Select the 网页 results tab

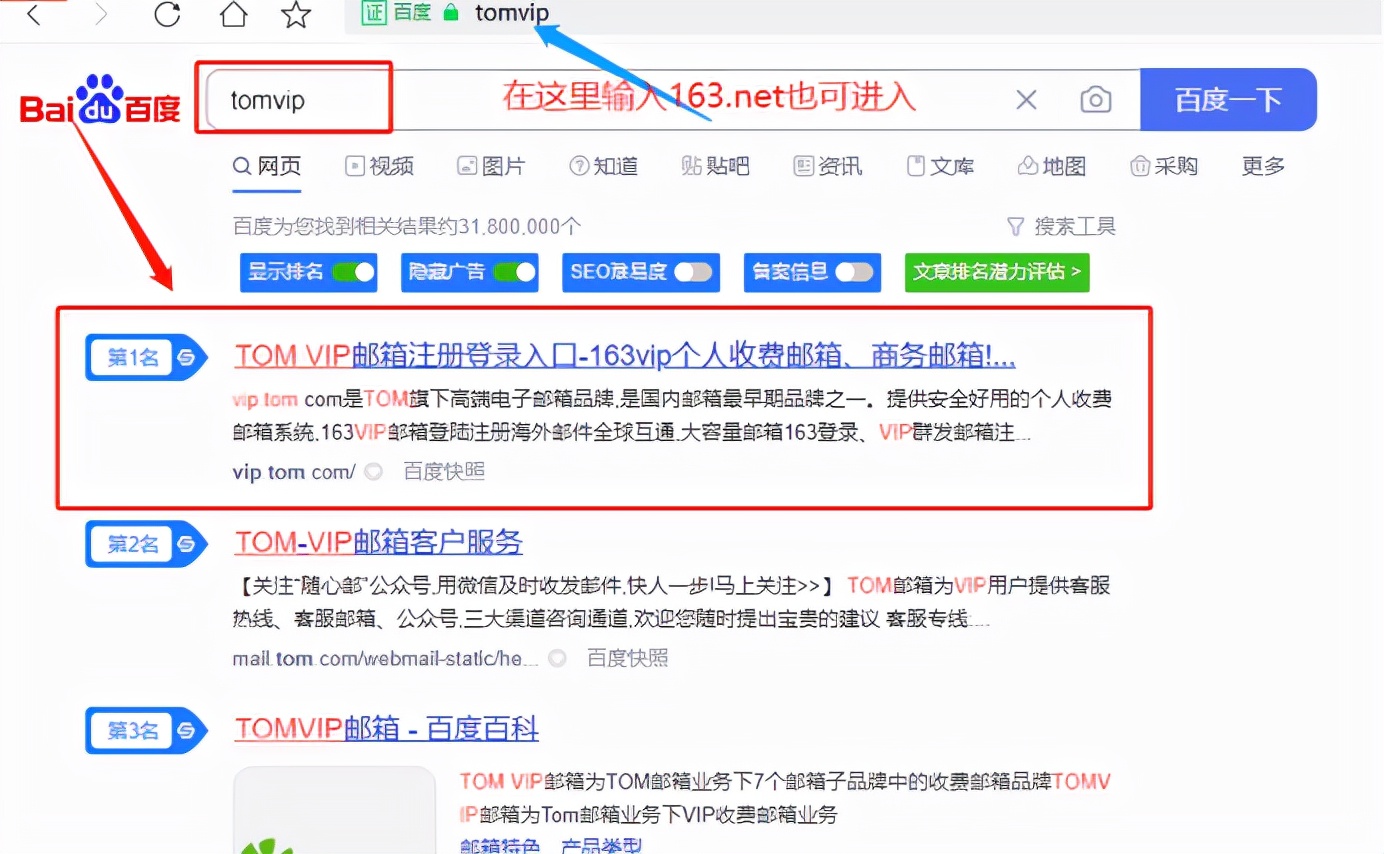coord(266,166)
